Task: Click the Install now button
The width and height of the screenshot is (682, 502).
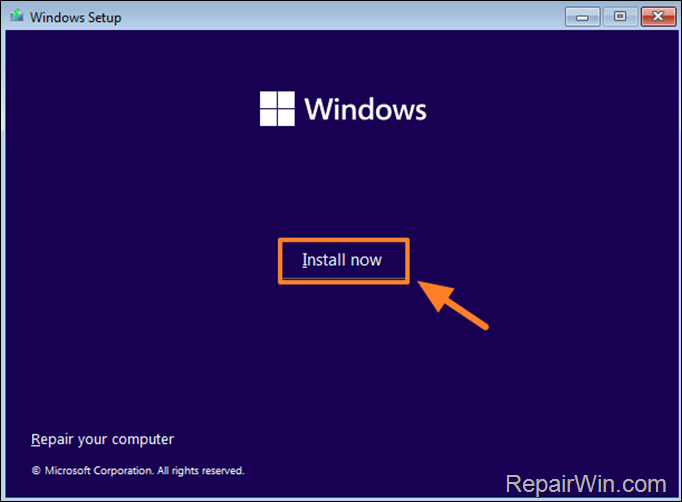Action: coord(343,261)
